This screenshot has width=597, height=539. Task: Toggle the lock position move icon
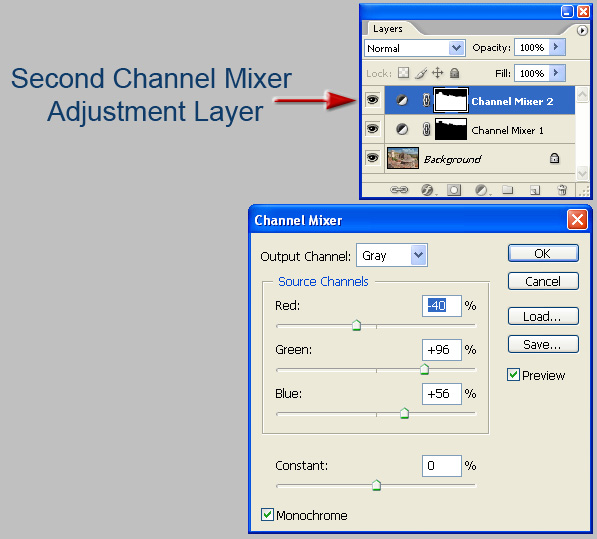(437, 73)
